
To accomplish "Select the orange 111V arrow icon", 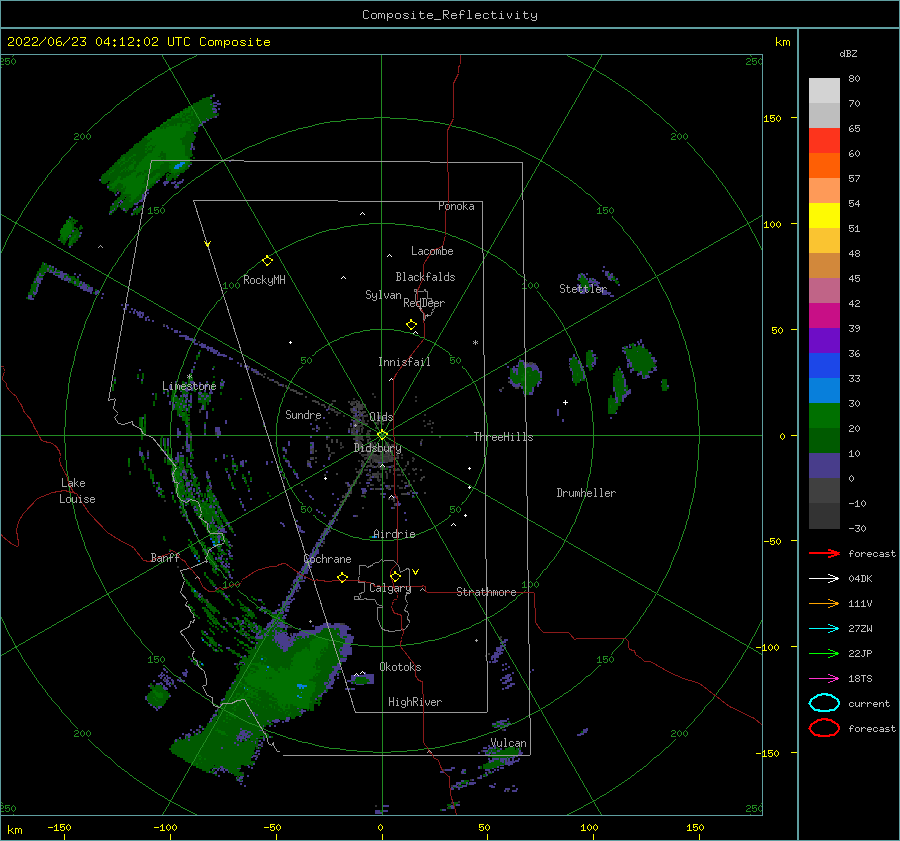I will 824,603.
